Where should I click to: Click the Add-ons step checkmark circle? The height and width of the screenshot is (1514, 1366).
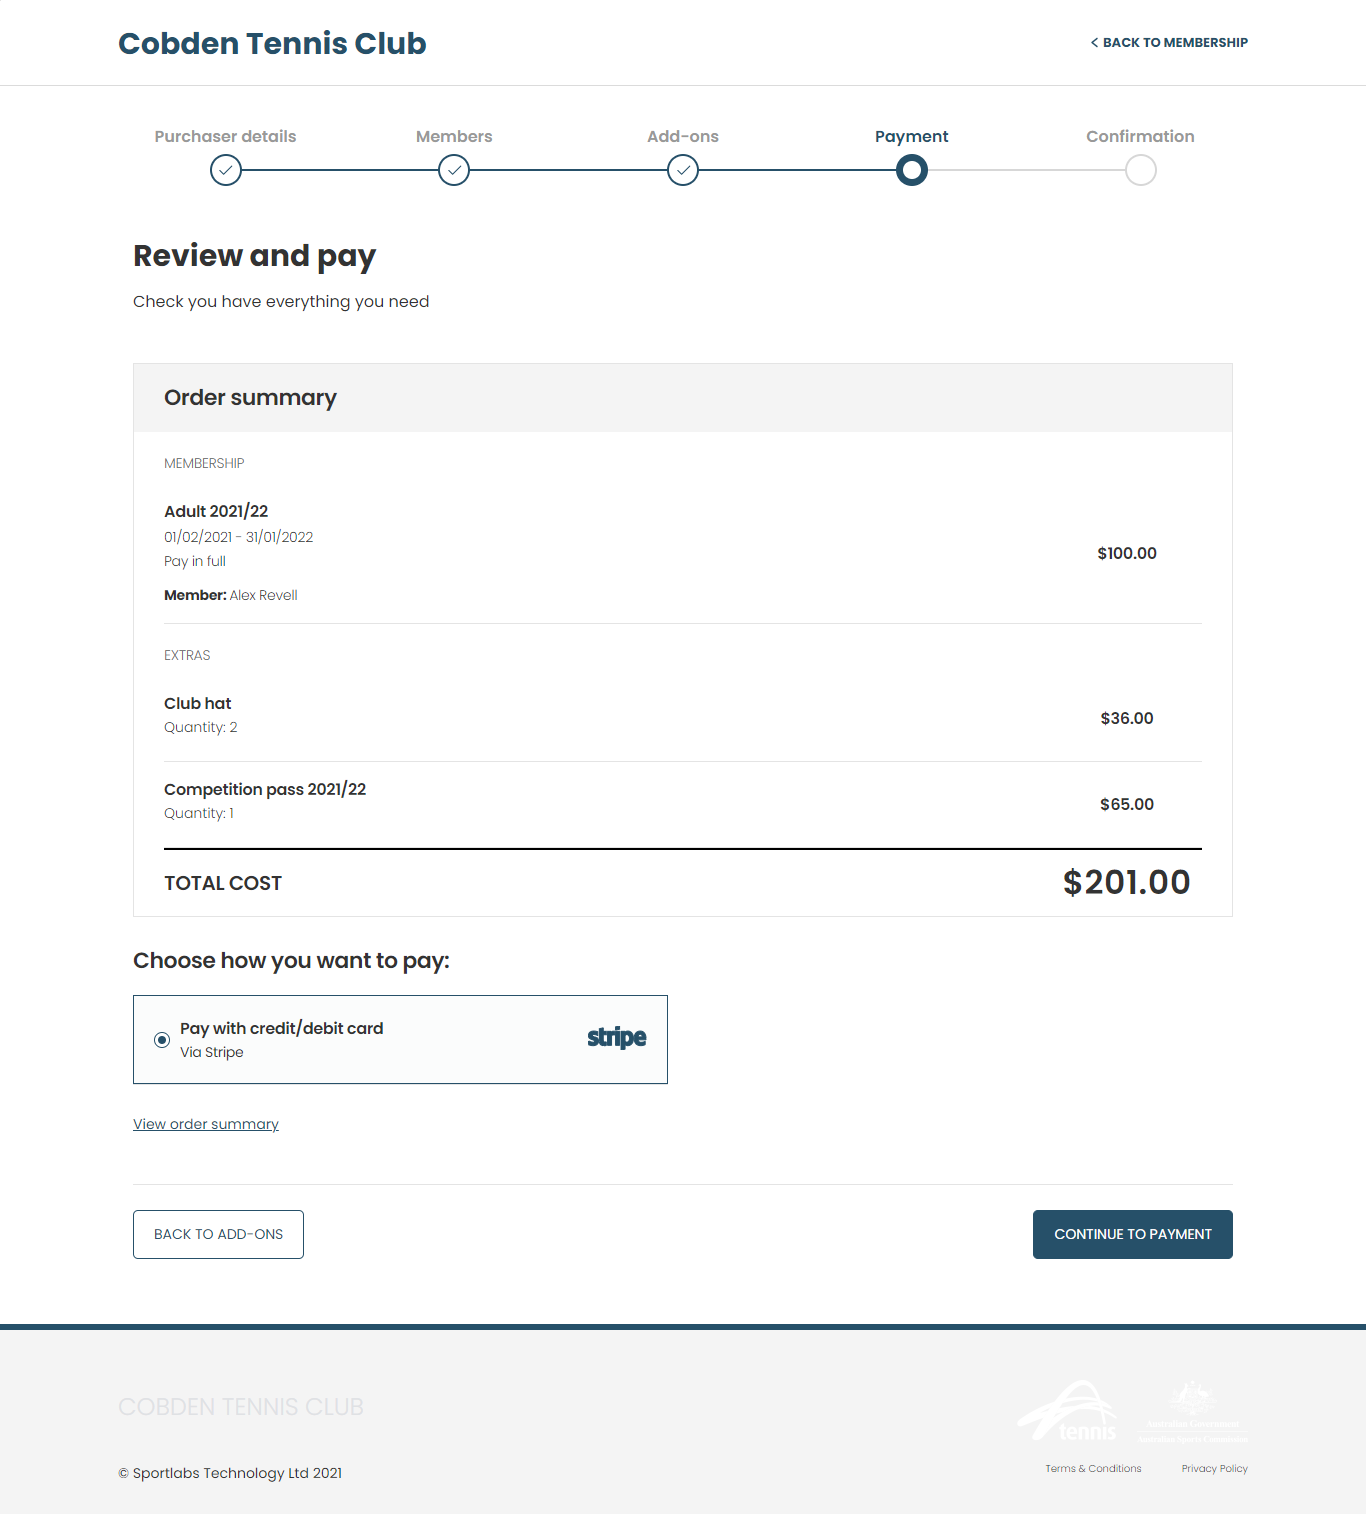click(x=683, y=171)
